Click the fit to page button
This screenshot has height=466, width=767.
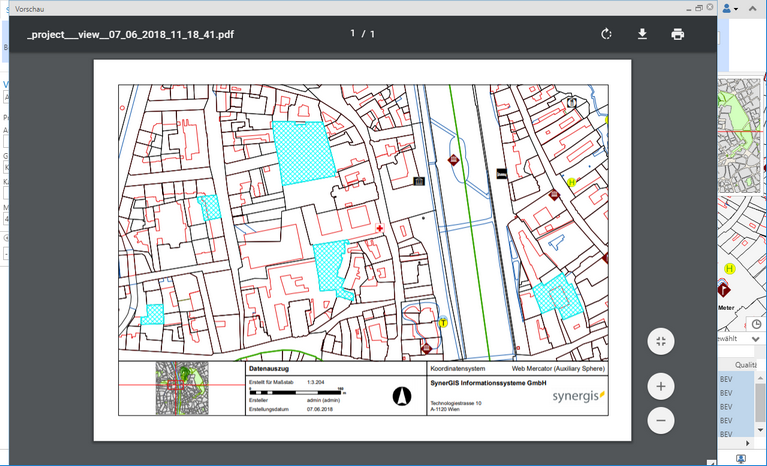pyautogui.click(x=660, y=341)
